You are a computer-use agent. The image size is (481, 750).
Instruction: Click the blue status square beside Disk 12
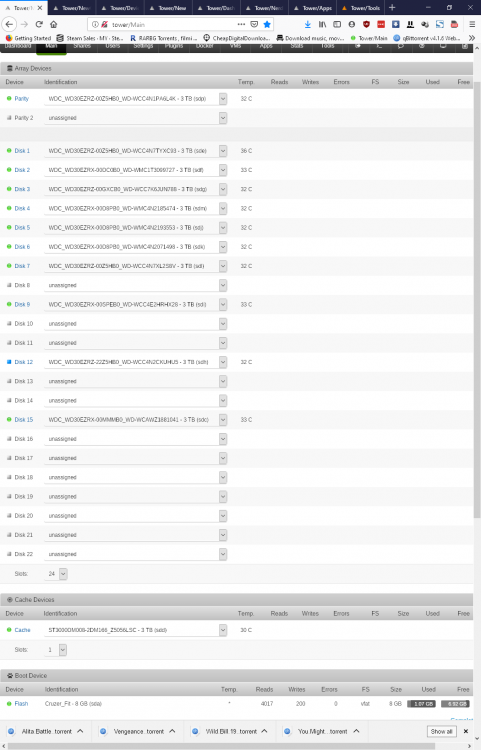point(9,362)
